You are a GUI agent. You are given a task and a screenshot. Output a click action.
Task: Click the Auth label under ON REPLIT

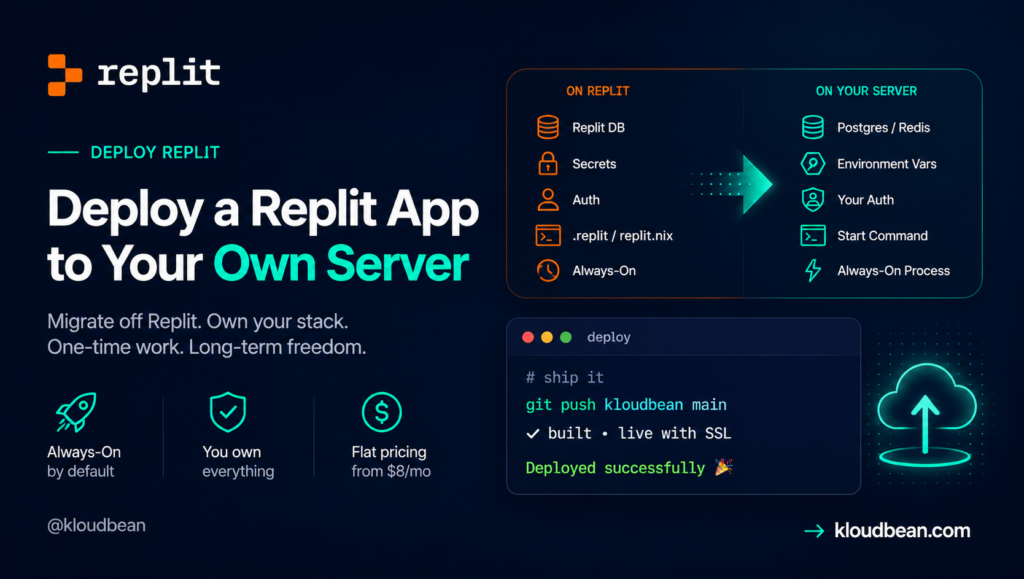pos(586,200)
